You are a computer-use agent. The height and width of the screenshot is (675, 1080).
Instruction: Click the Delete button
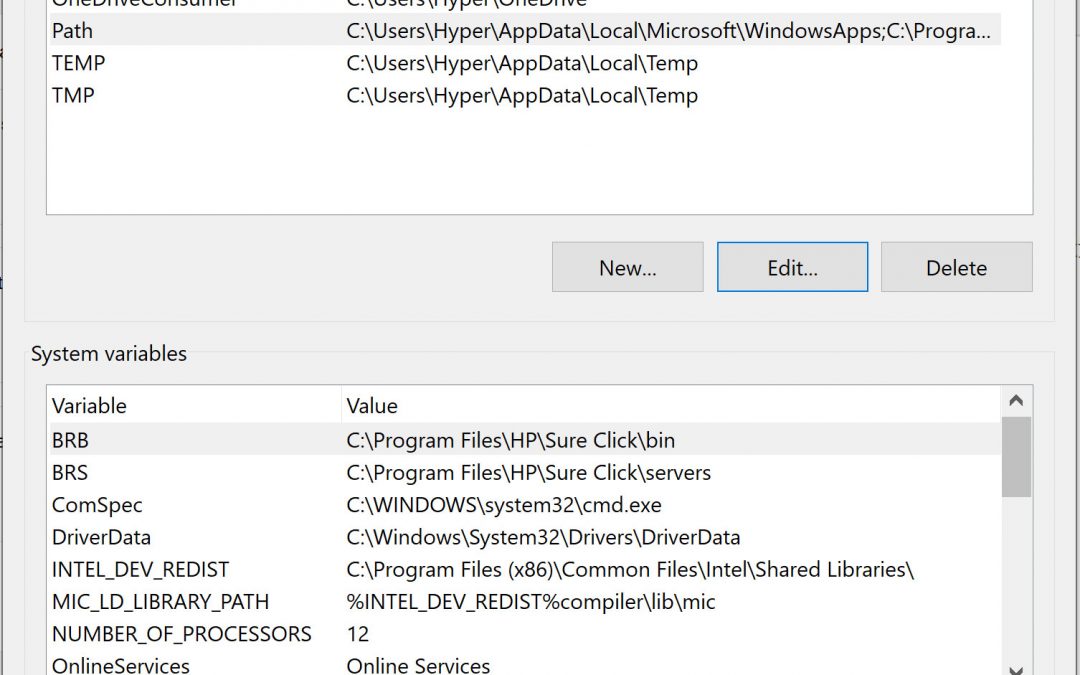click(956, 267)
